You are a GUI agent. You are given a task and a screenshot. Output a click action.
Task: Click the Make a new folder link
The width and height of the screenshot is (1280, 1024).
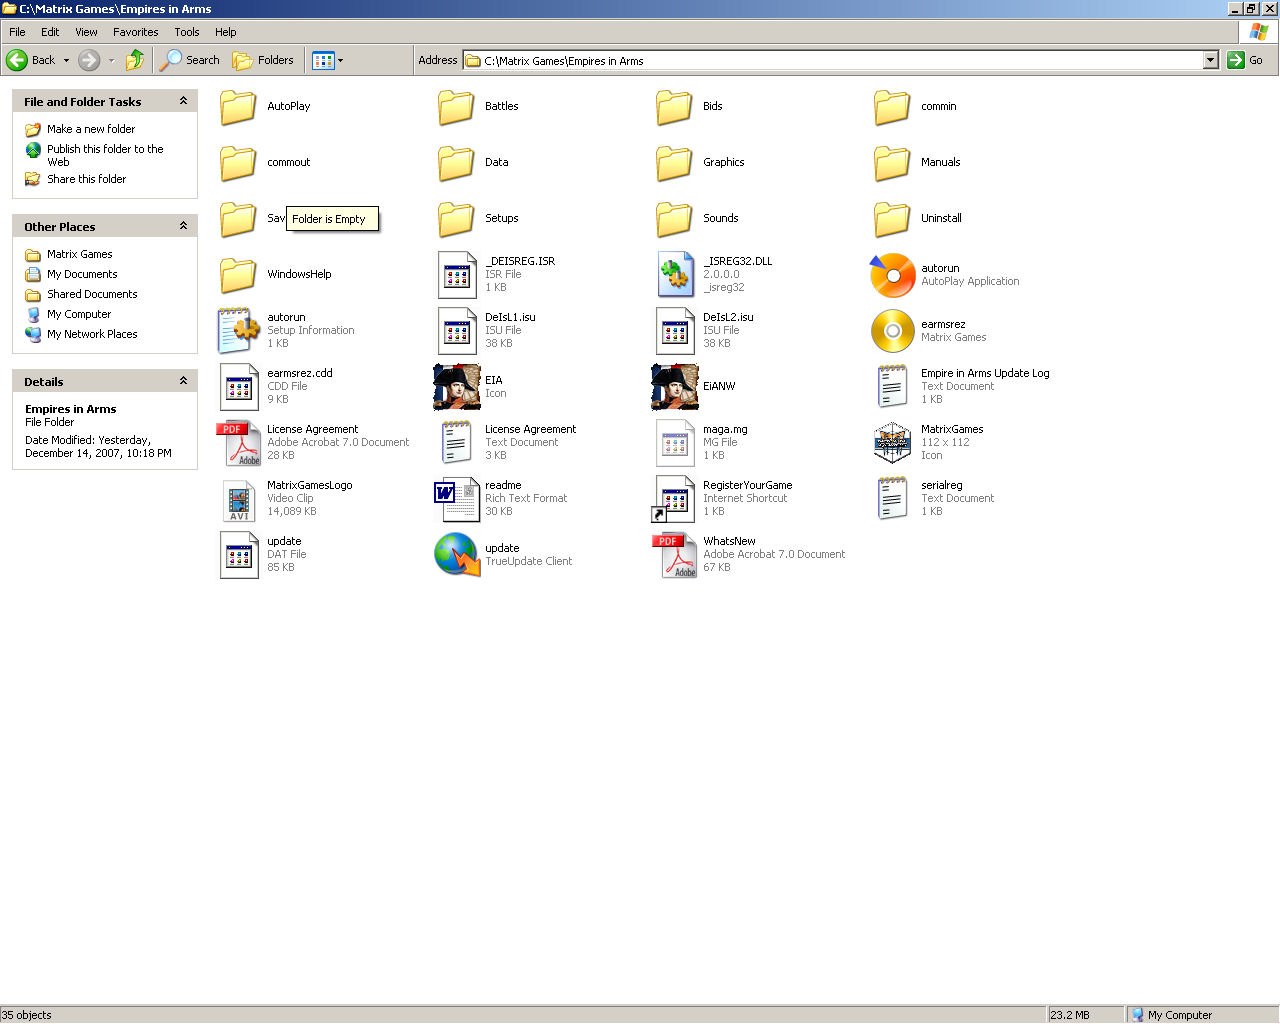91,128
